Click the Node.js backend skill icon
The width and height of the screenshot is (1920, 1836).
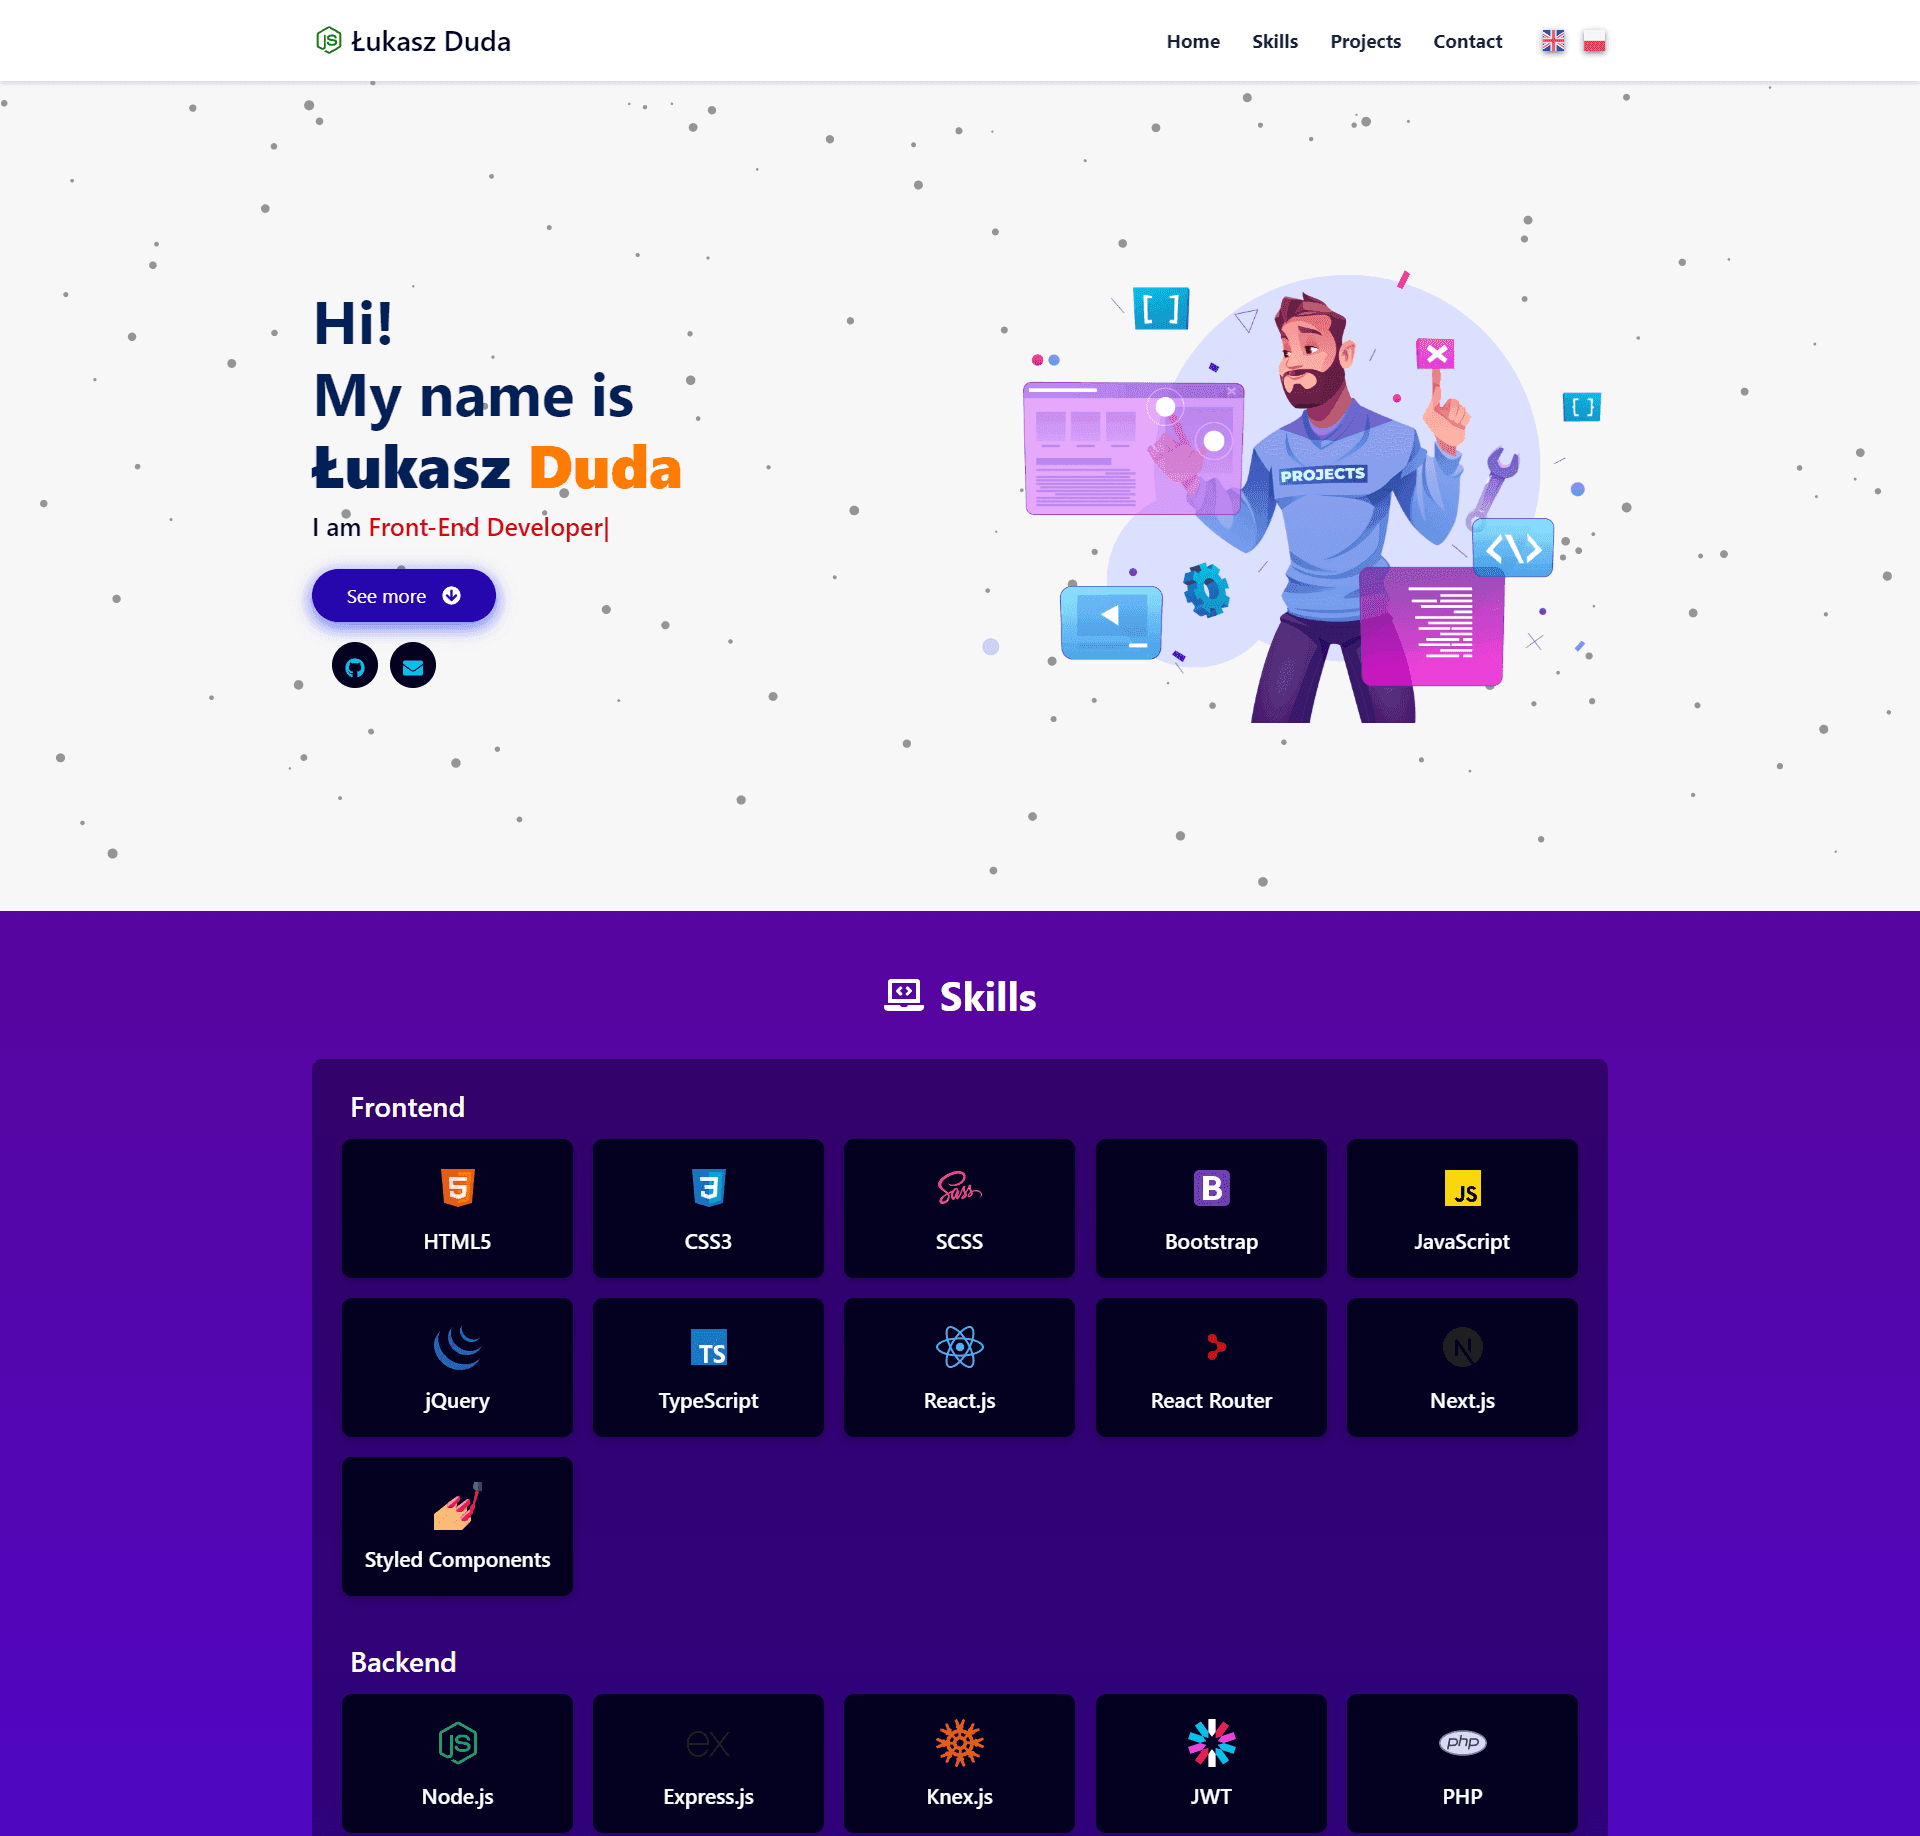pos(458,1740)
